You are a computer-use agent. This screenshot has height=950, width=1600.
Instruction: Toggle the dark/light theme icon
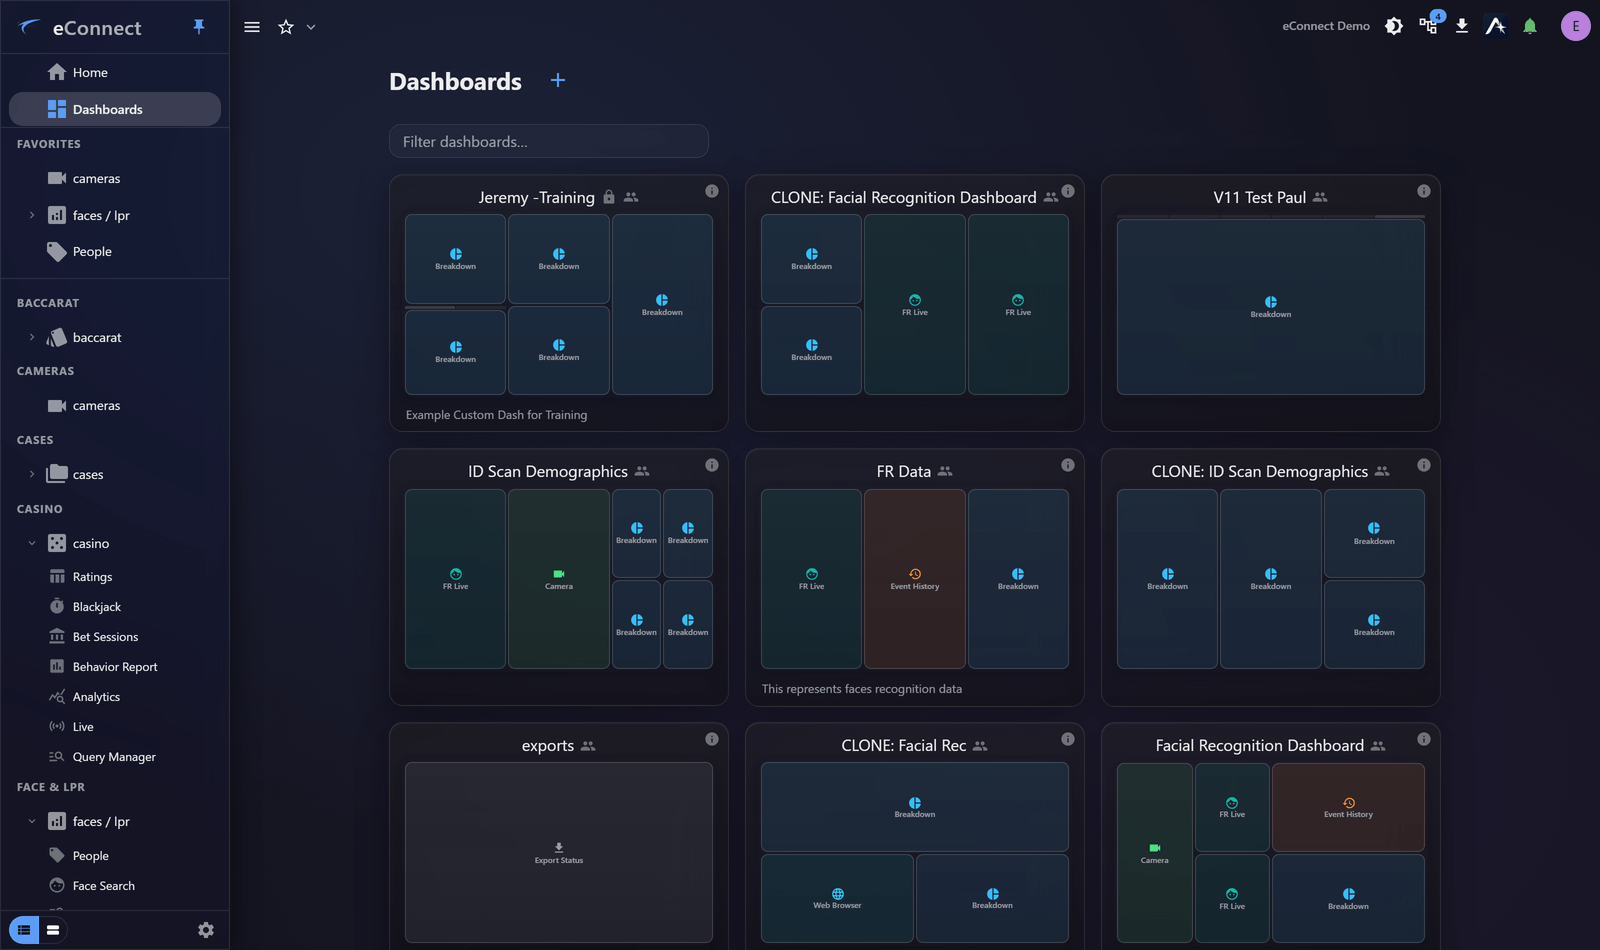[x=1394, y=26]
